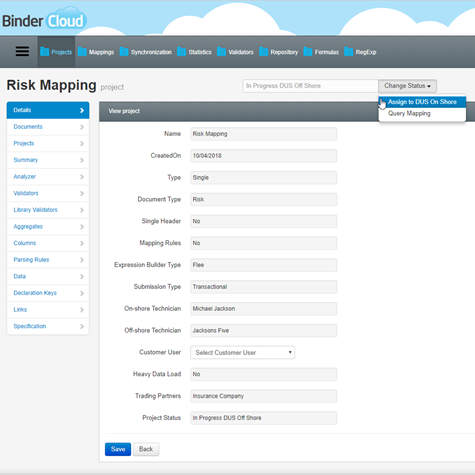Open the Projects navigation tab
The width and height of the screenshot is (475, 475).
tap(56, 52)
